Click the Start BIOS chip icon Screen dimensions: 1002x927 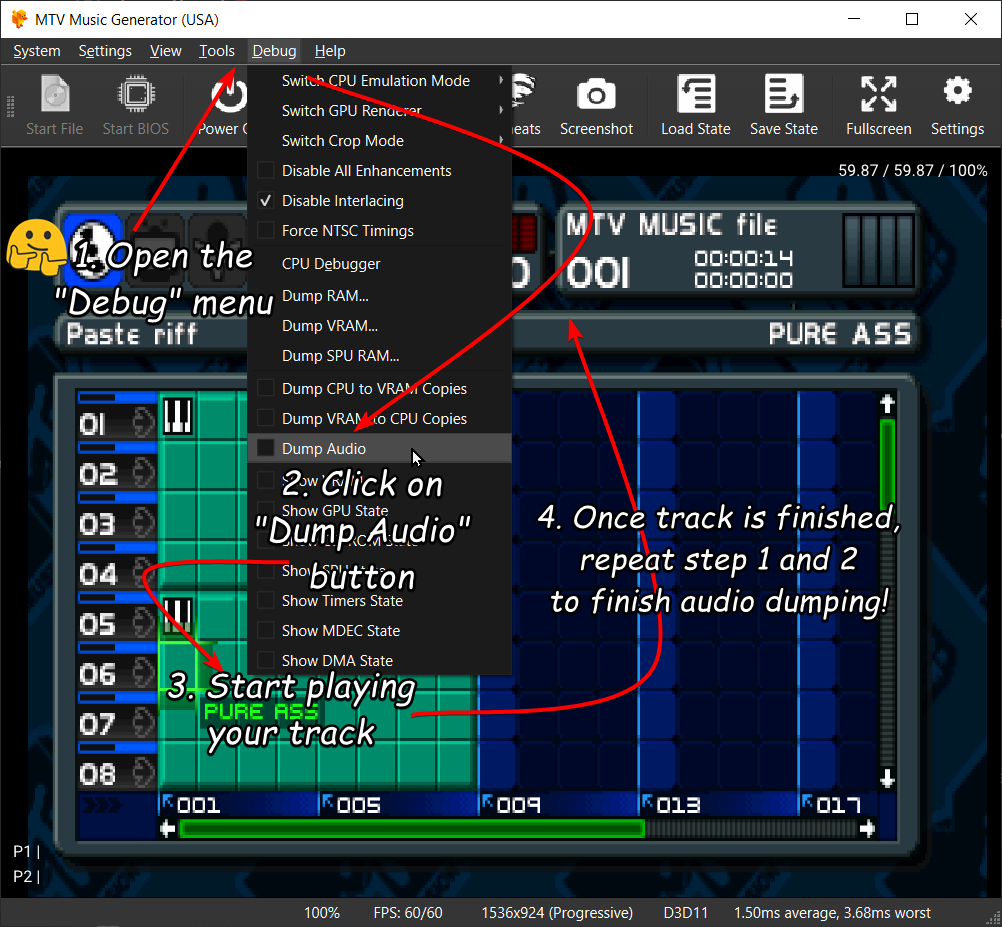tap(135, 95)
